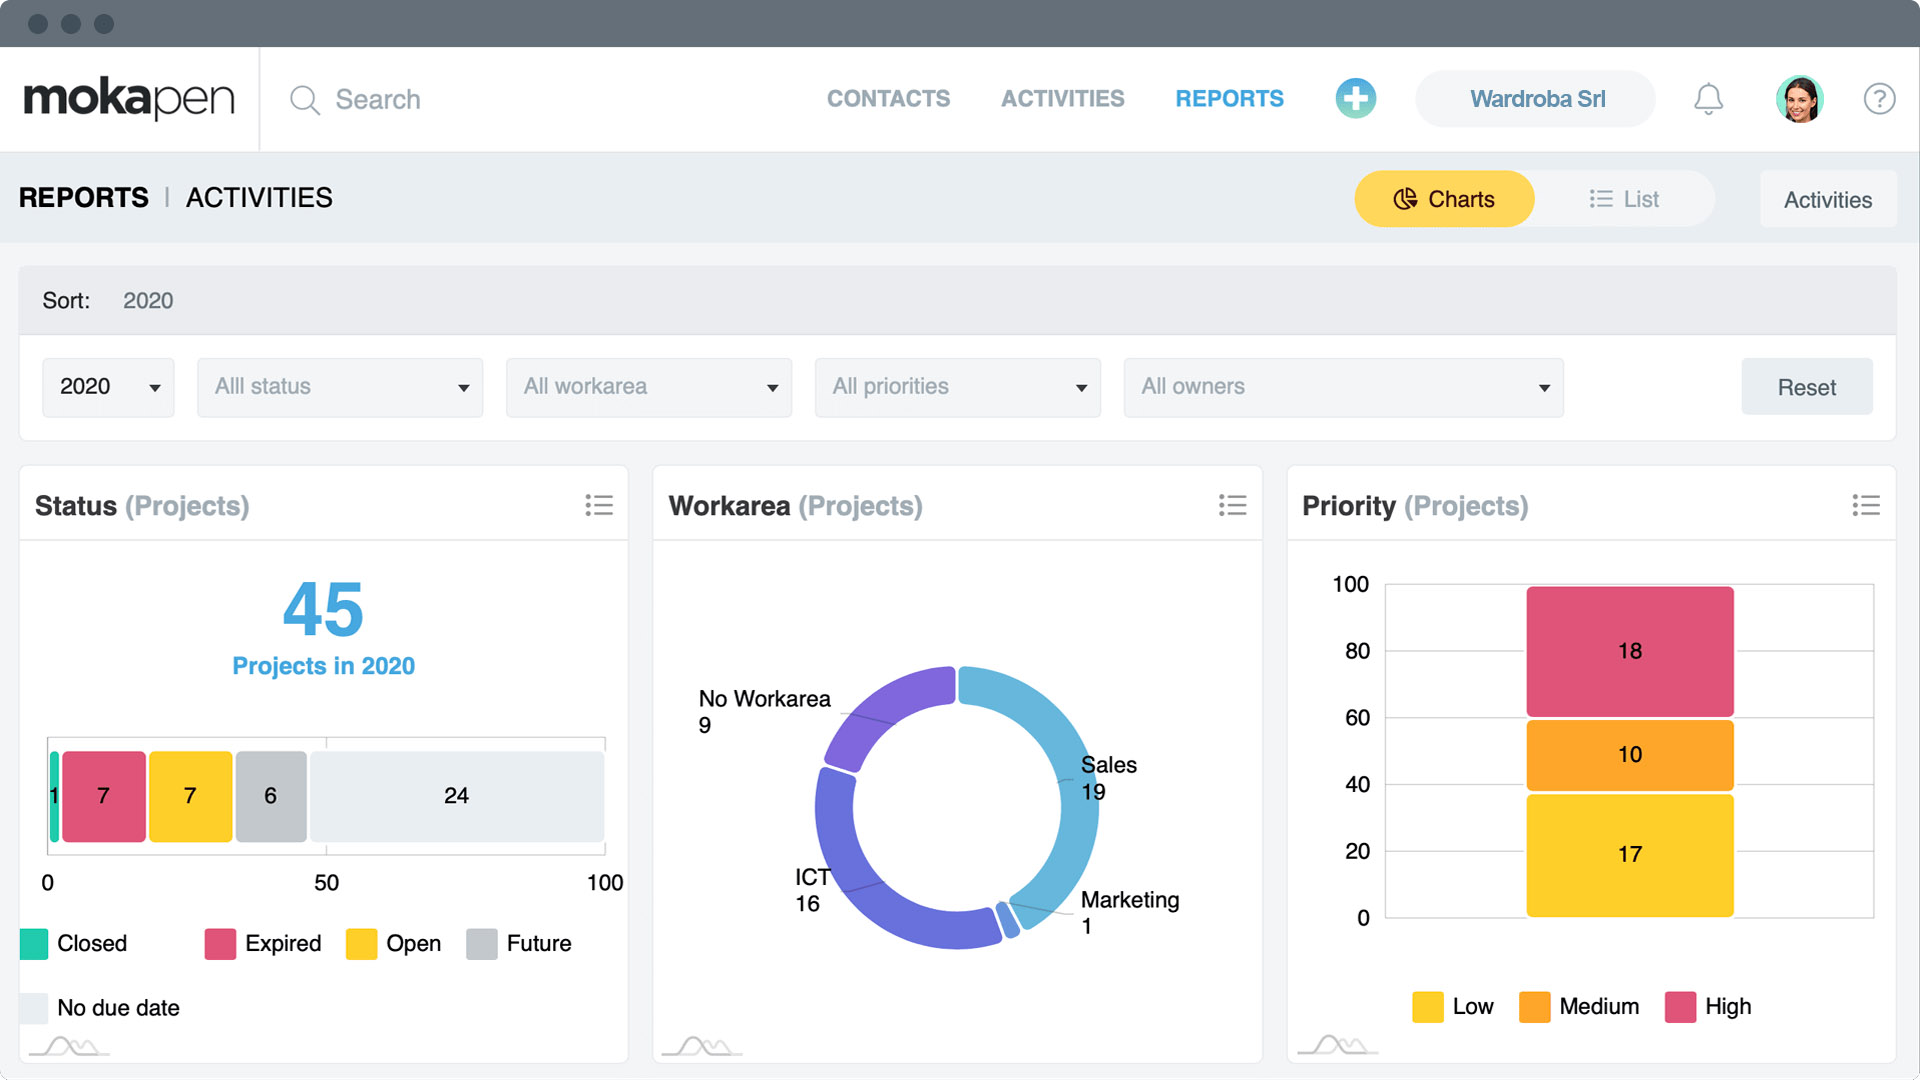Screen dimensions: 1920x1080
Task: Click the mokapen logo
Action: pos(130,99)
